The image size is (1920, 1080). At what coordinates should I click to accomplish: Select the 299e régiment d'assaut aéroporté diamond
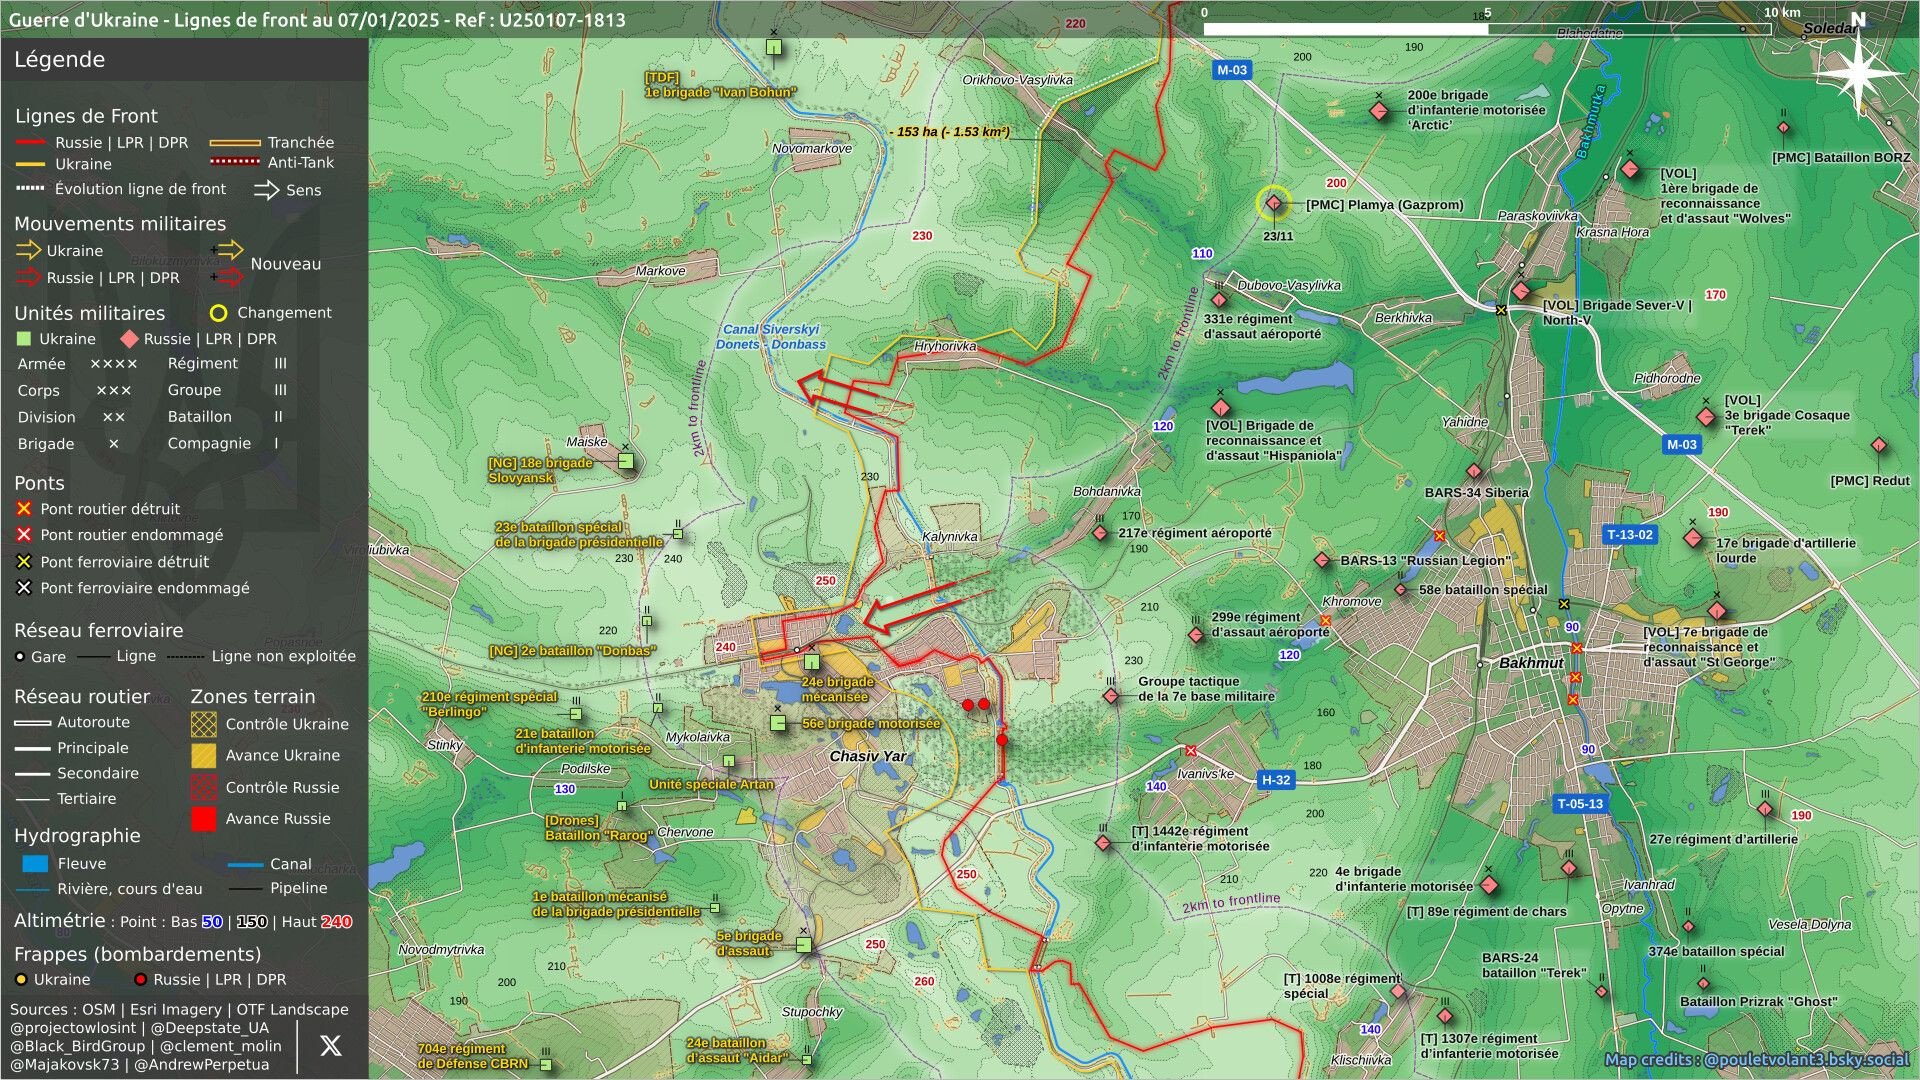1196,635
